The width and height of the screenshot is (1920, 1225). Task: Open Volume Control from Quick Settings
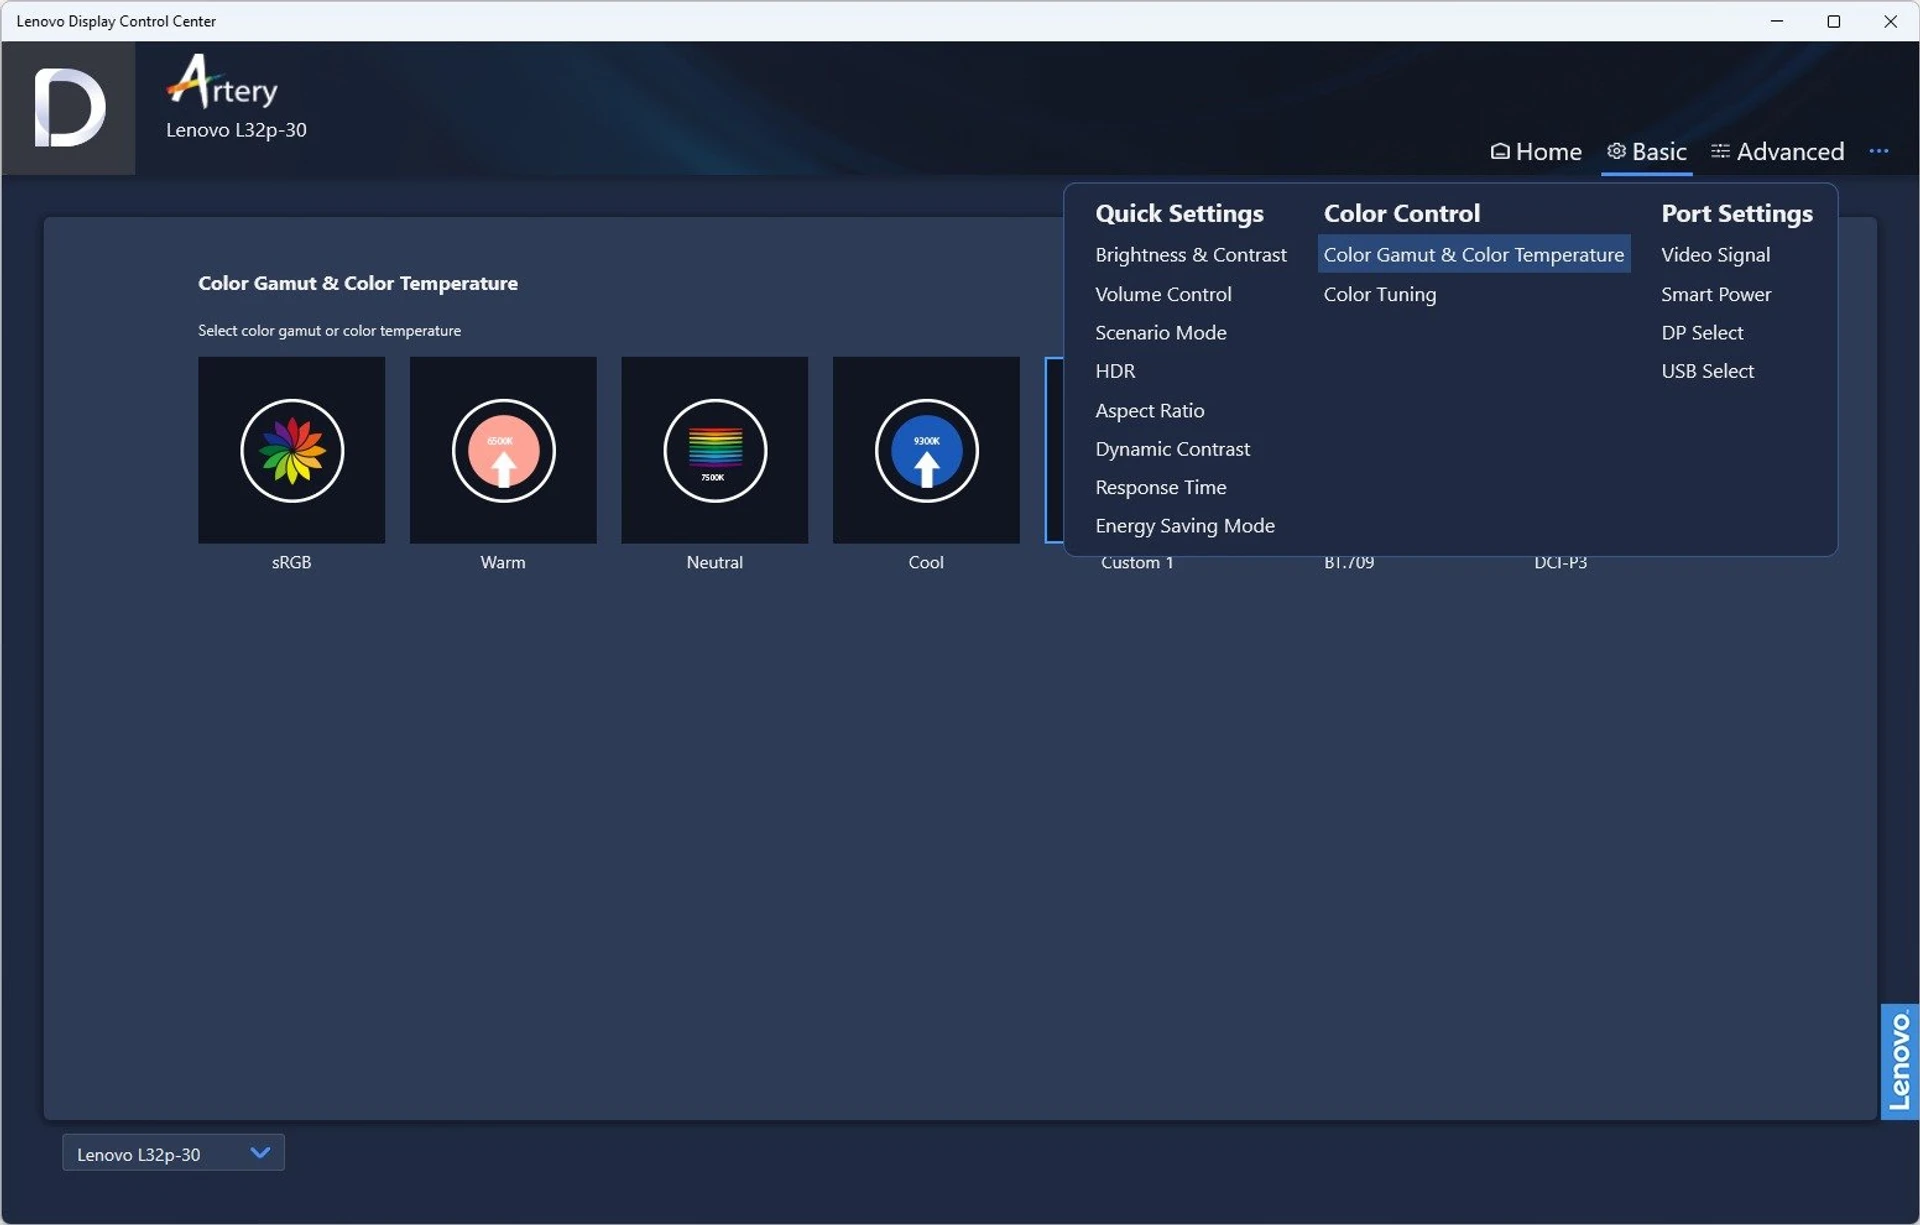point(1163,294)
